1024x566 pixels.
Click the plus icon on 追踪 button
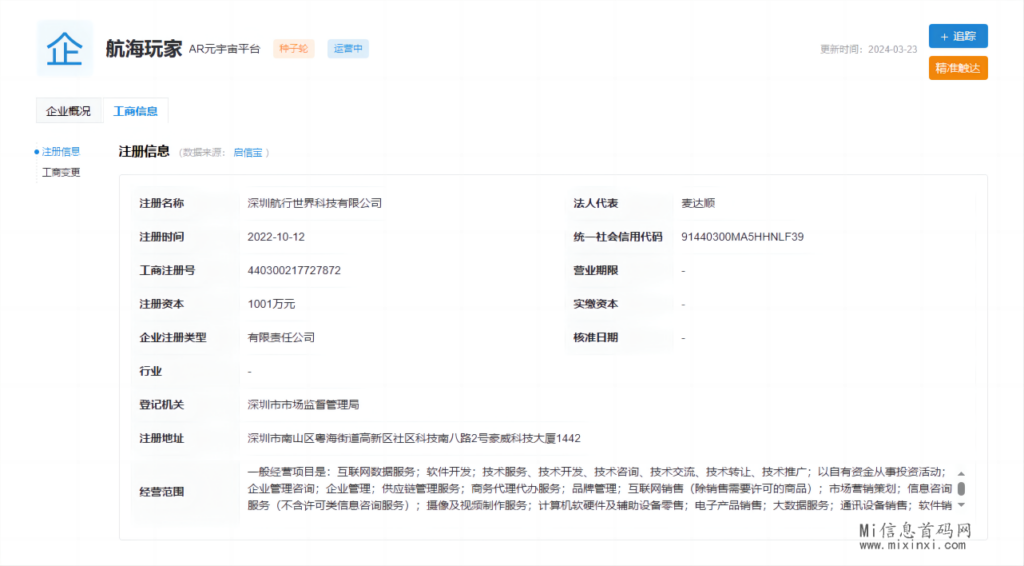pyautogui.click(x=944, y=36)
